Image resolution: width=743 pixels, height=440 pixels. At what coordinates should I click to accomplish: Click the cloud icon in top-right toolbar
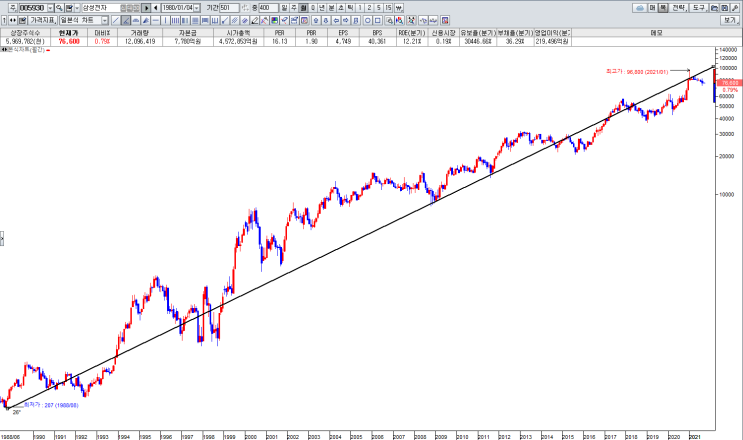coord(640,8)
